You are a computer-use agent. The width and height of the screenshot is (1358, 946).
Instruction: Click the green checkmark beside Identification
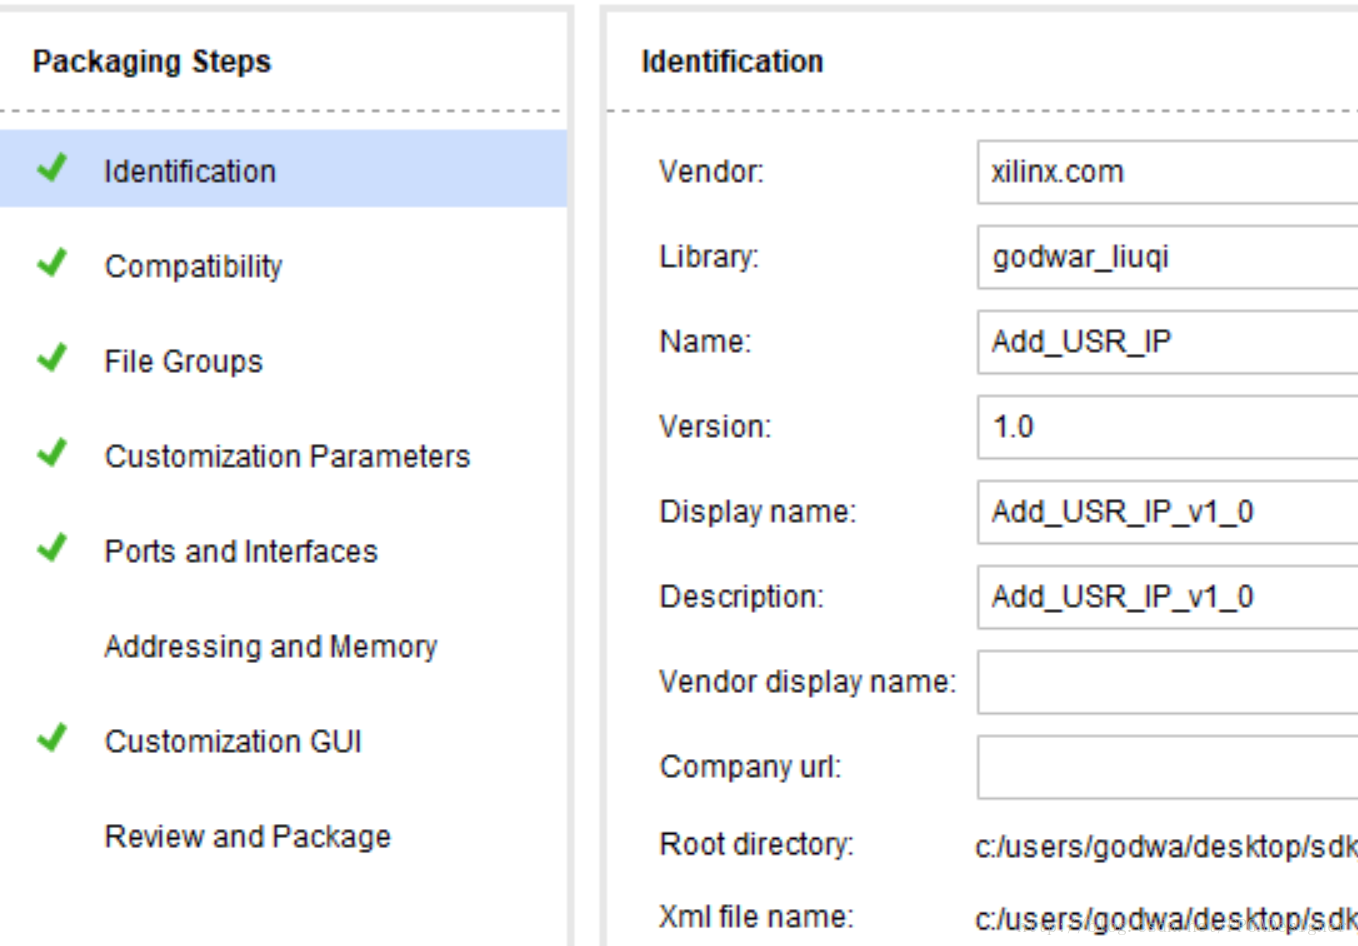(x=52, y=168)
